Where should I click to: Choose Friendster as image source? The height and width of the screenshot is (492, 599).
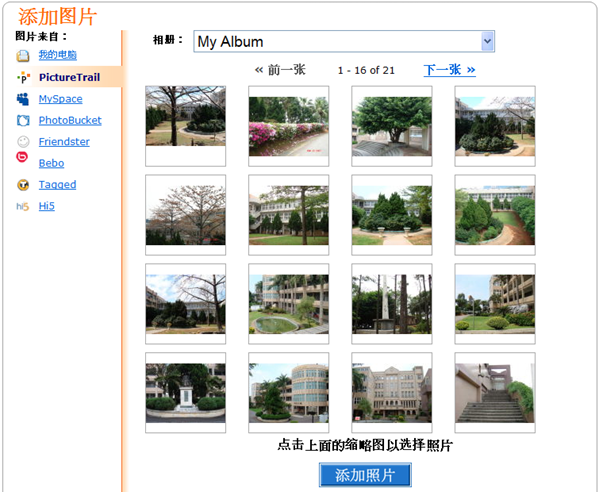point(64,142)
